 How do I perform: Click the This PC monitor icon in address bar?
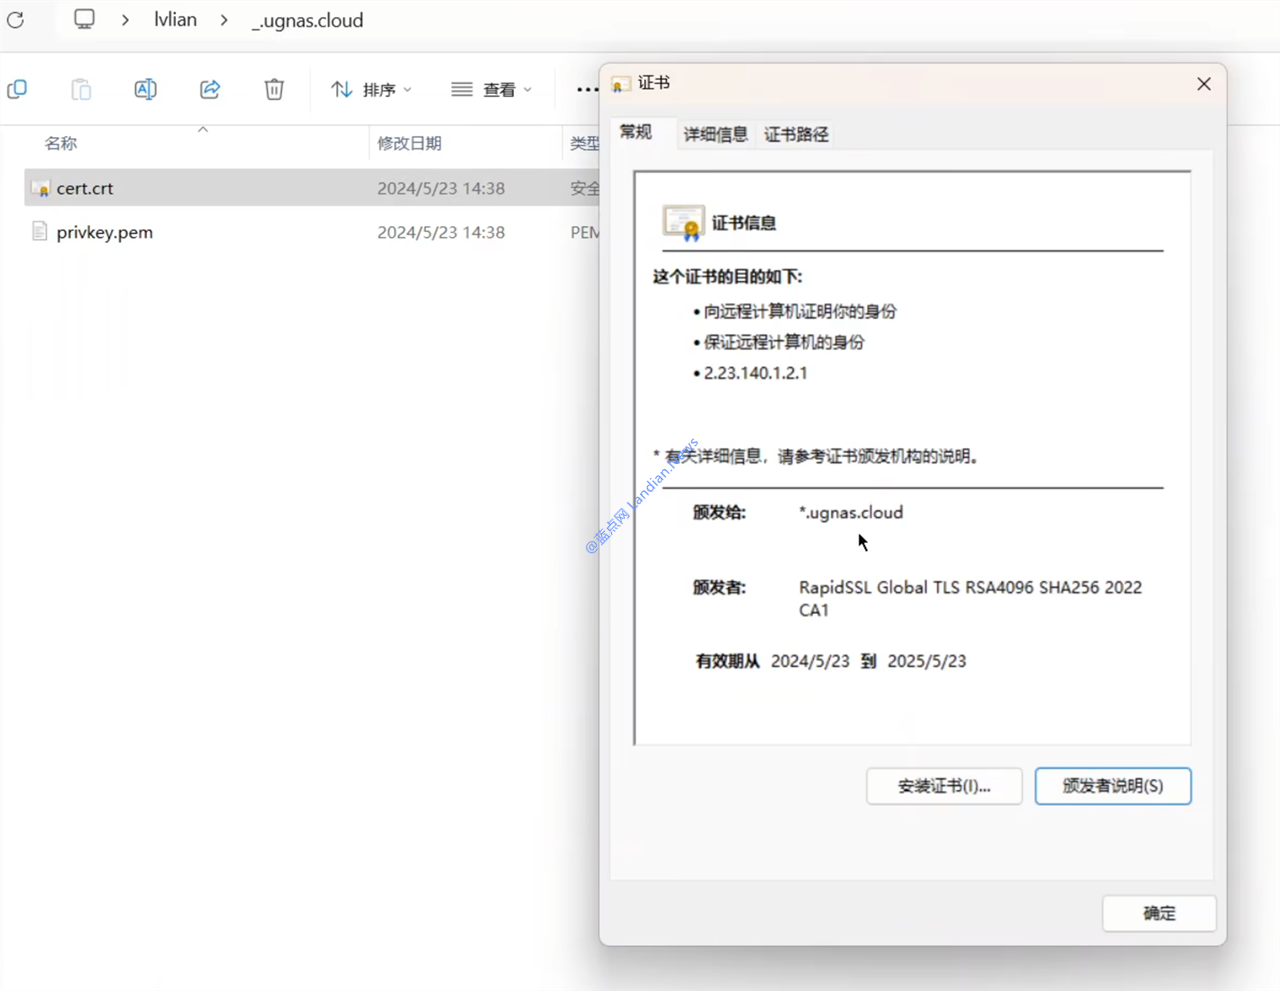[84, 19]
